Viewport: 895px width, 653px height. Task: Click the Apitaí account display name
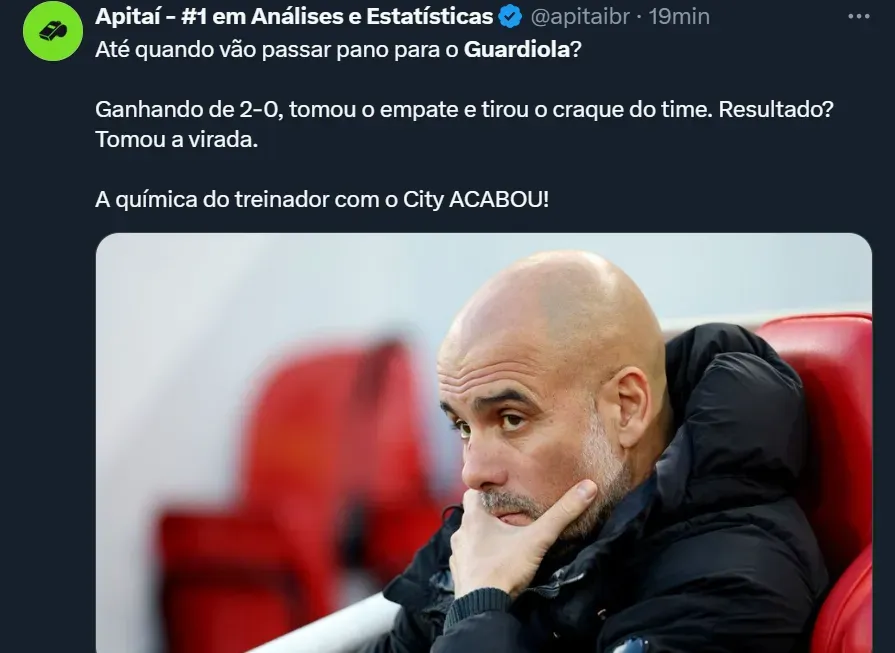pyautogui.click(x=294, y=17)
